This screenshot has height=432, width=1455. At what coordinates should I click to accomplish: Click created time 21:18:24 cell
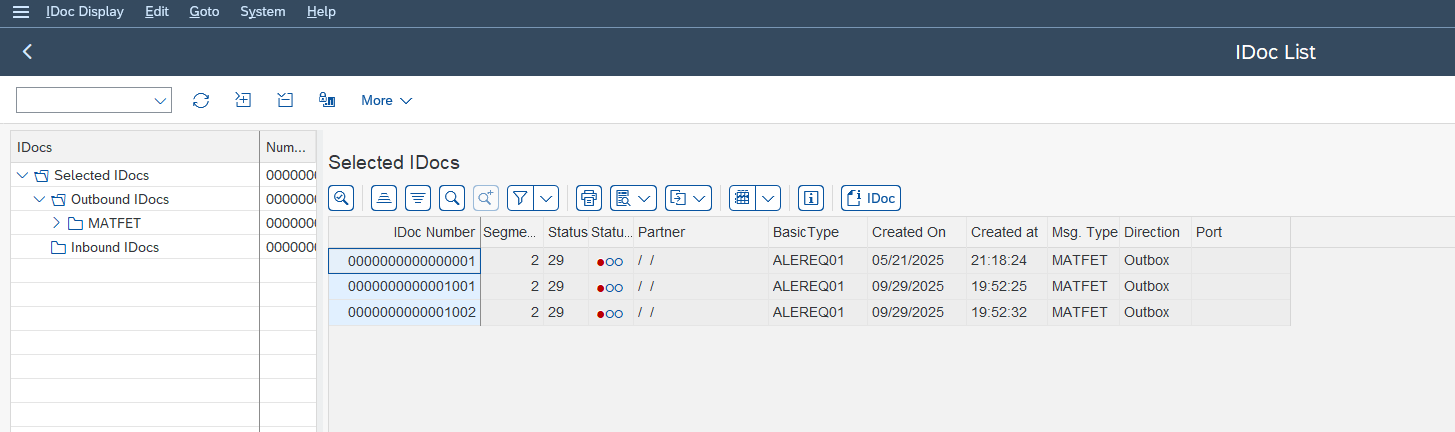pos(1007,261)
